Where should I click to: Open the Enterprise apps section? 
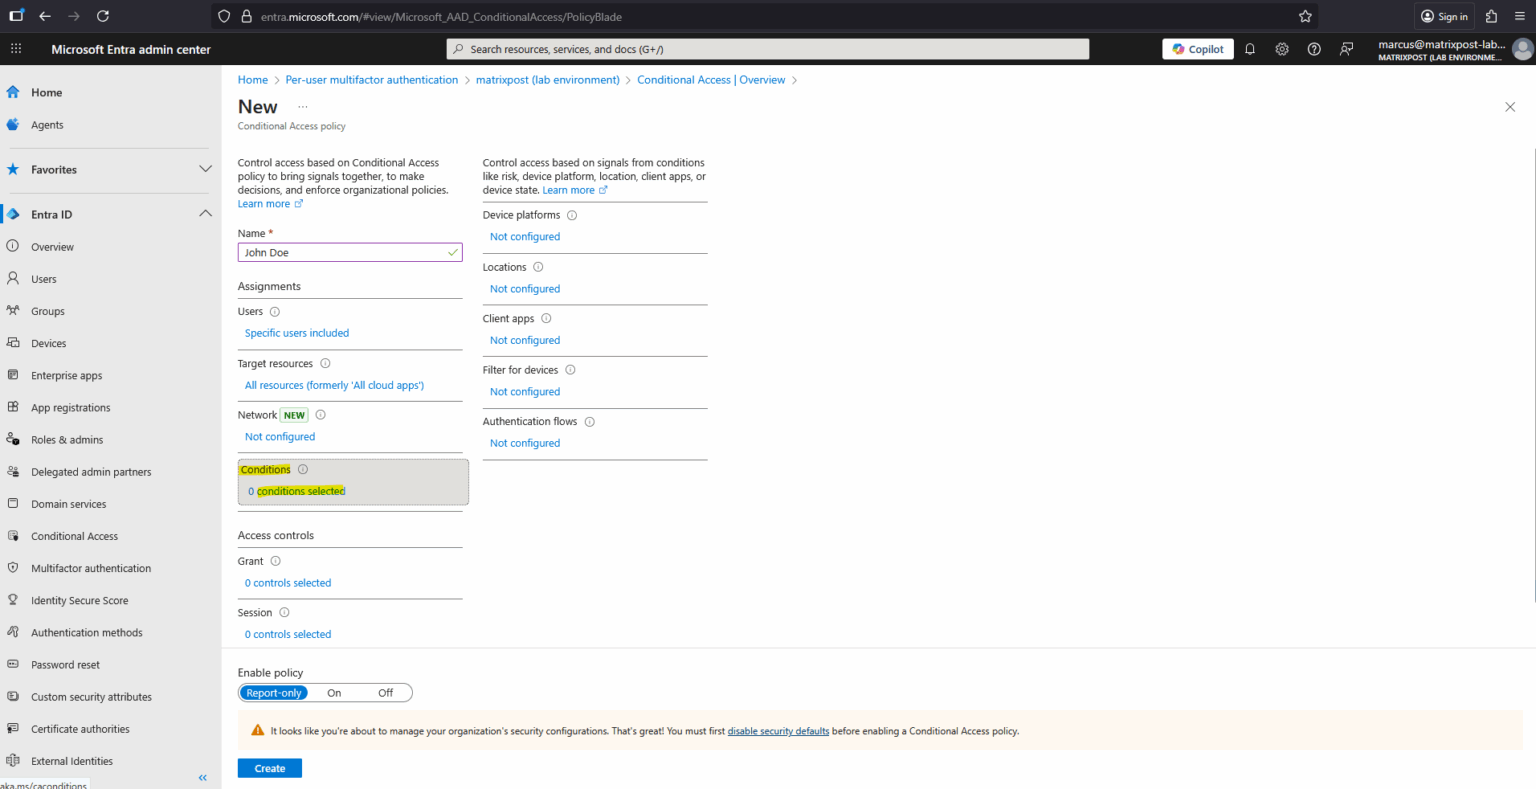[x=81, y=374]
